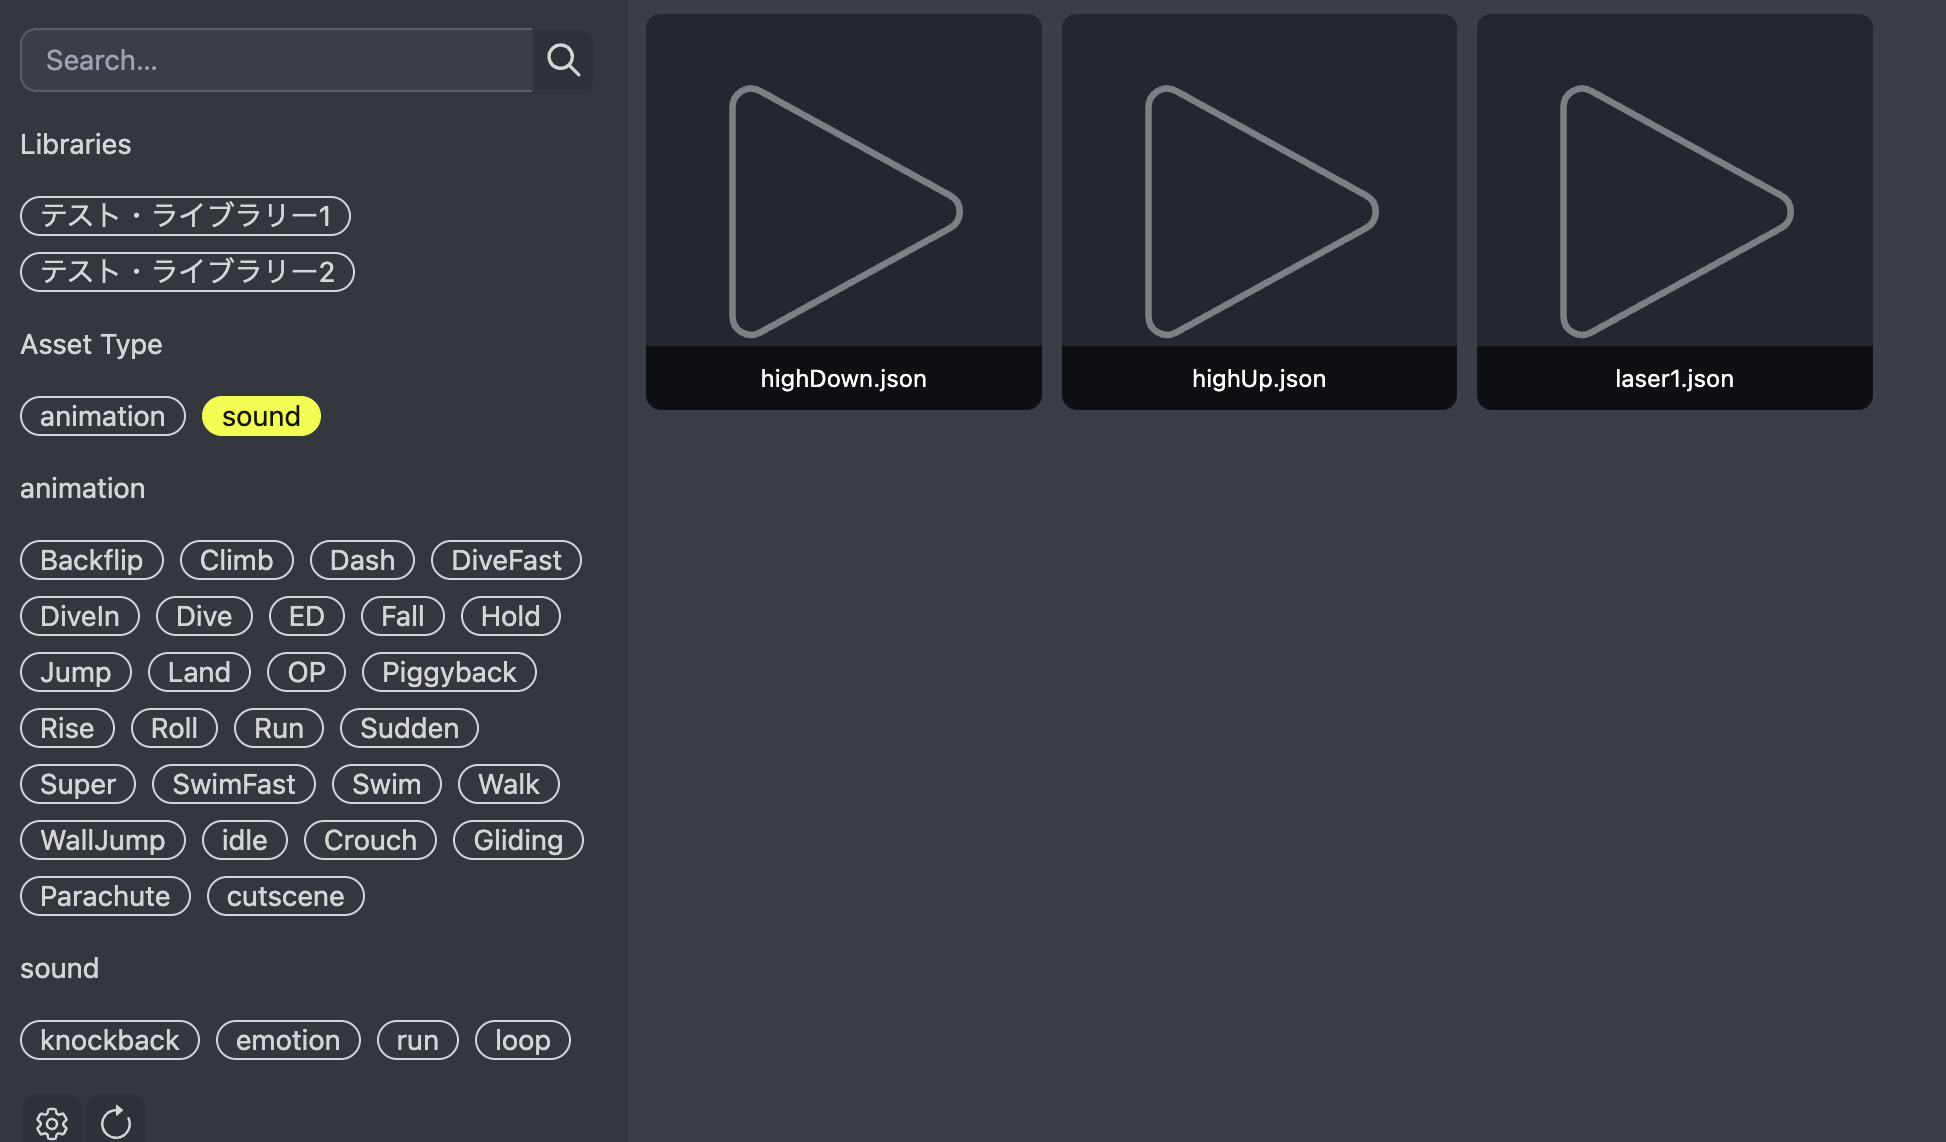The image size is (1946, 1142).
Task: Select the knockback sound tag
Action: click(110, 1040)
